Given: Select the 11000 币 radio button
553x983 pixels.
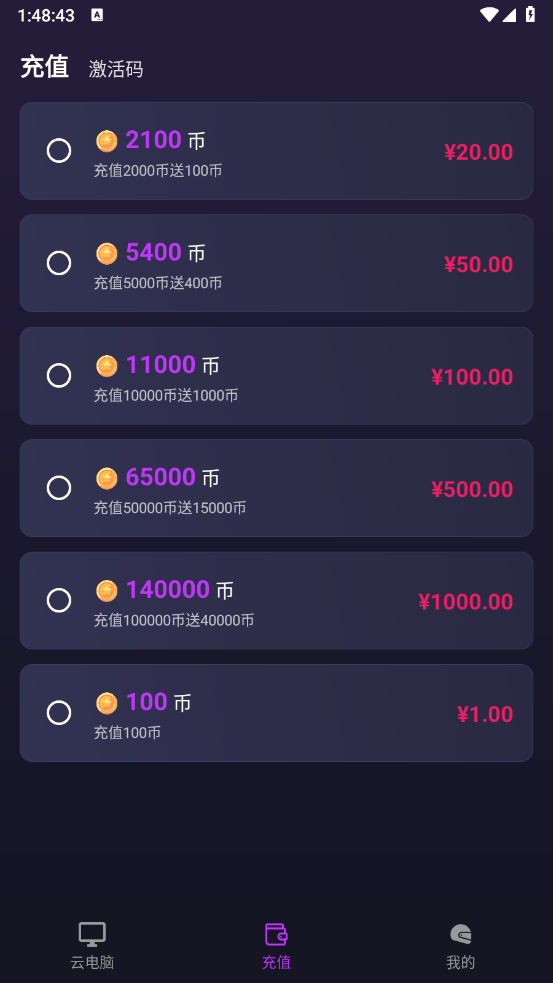Looking at the screenshot, I should coord(59,376).
